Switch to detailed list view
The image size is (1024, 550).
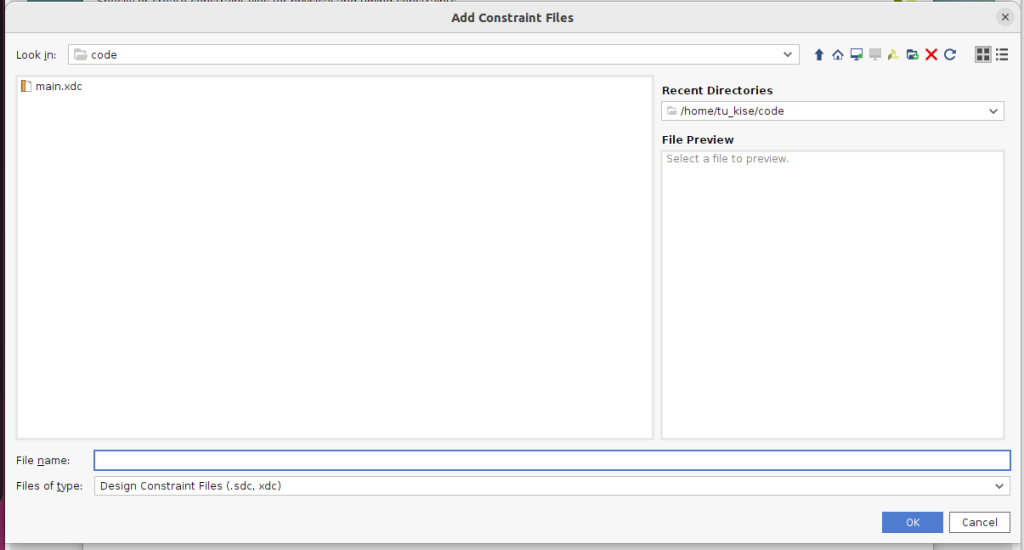click(x=1001, y=55)
